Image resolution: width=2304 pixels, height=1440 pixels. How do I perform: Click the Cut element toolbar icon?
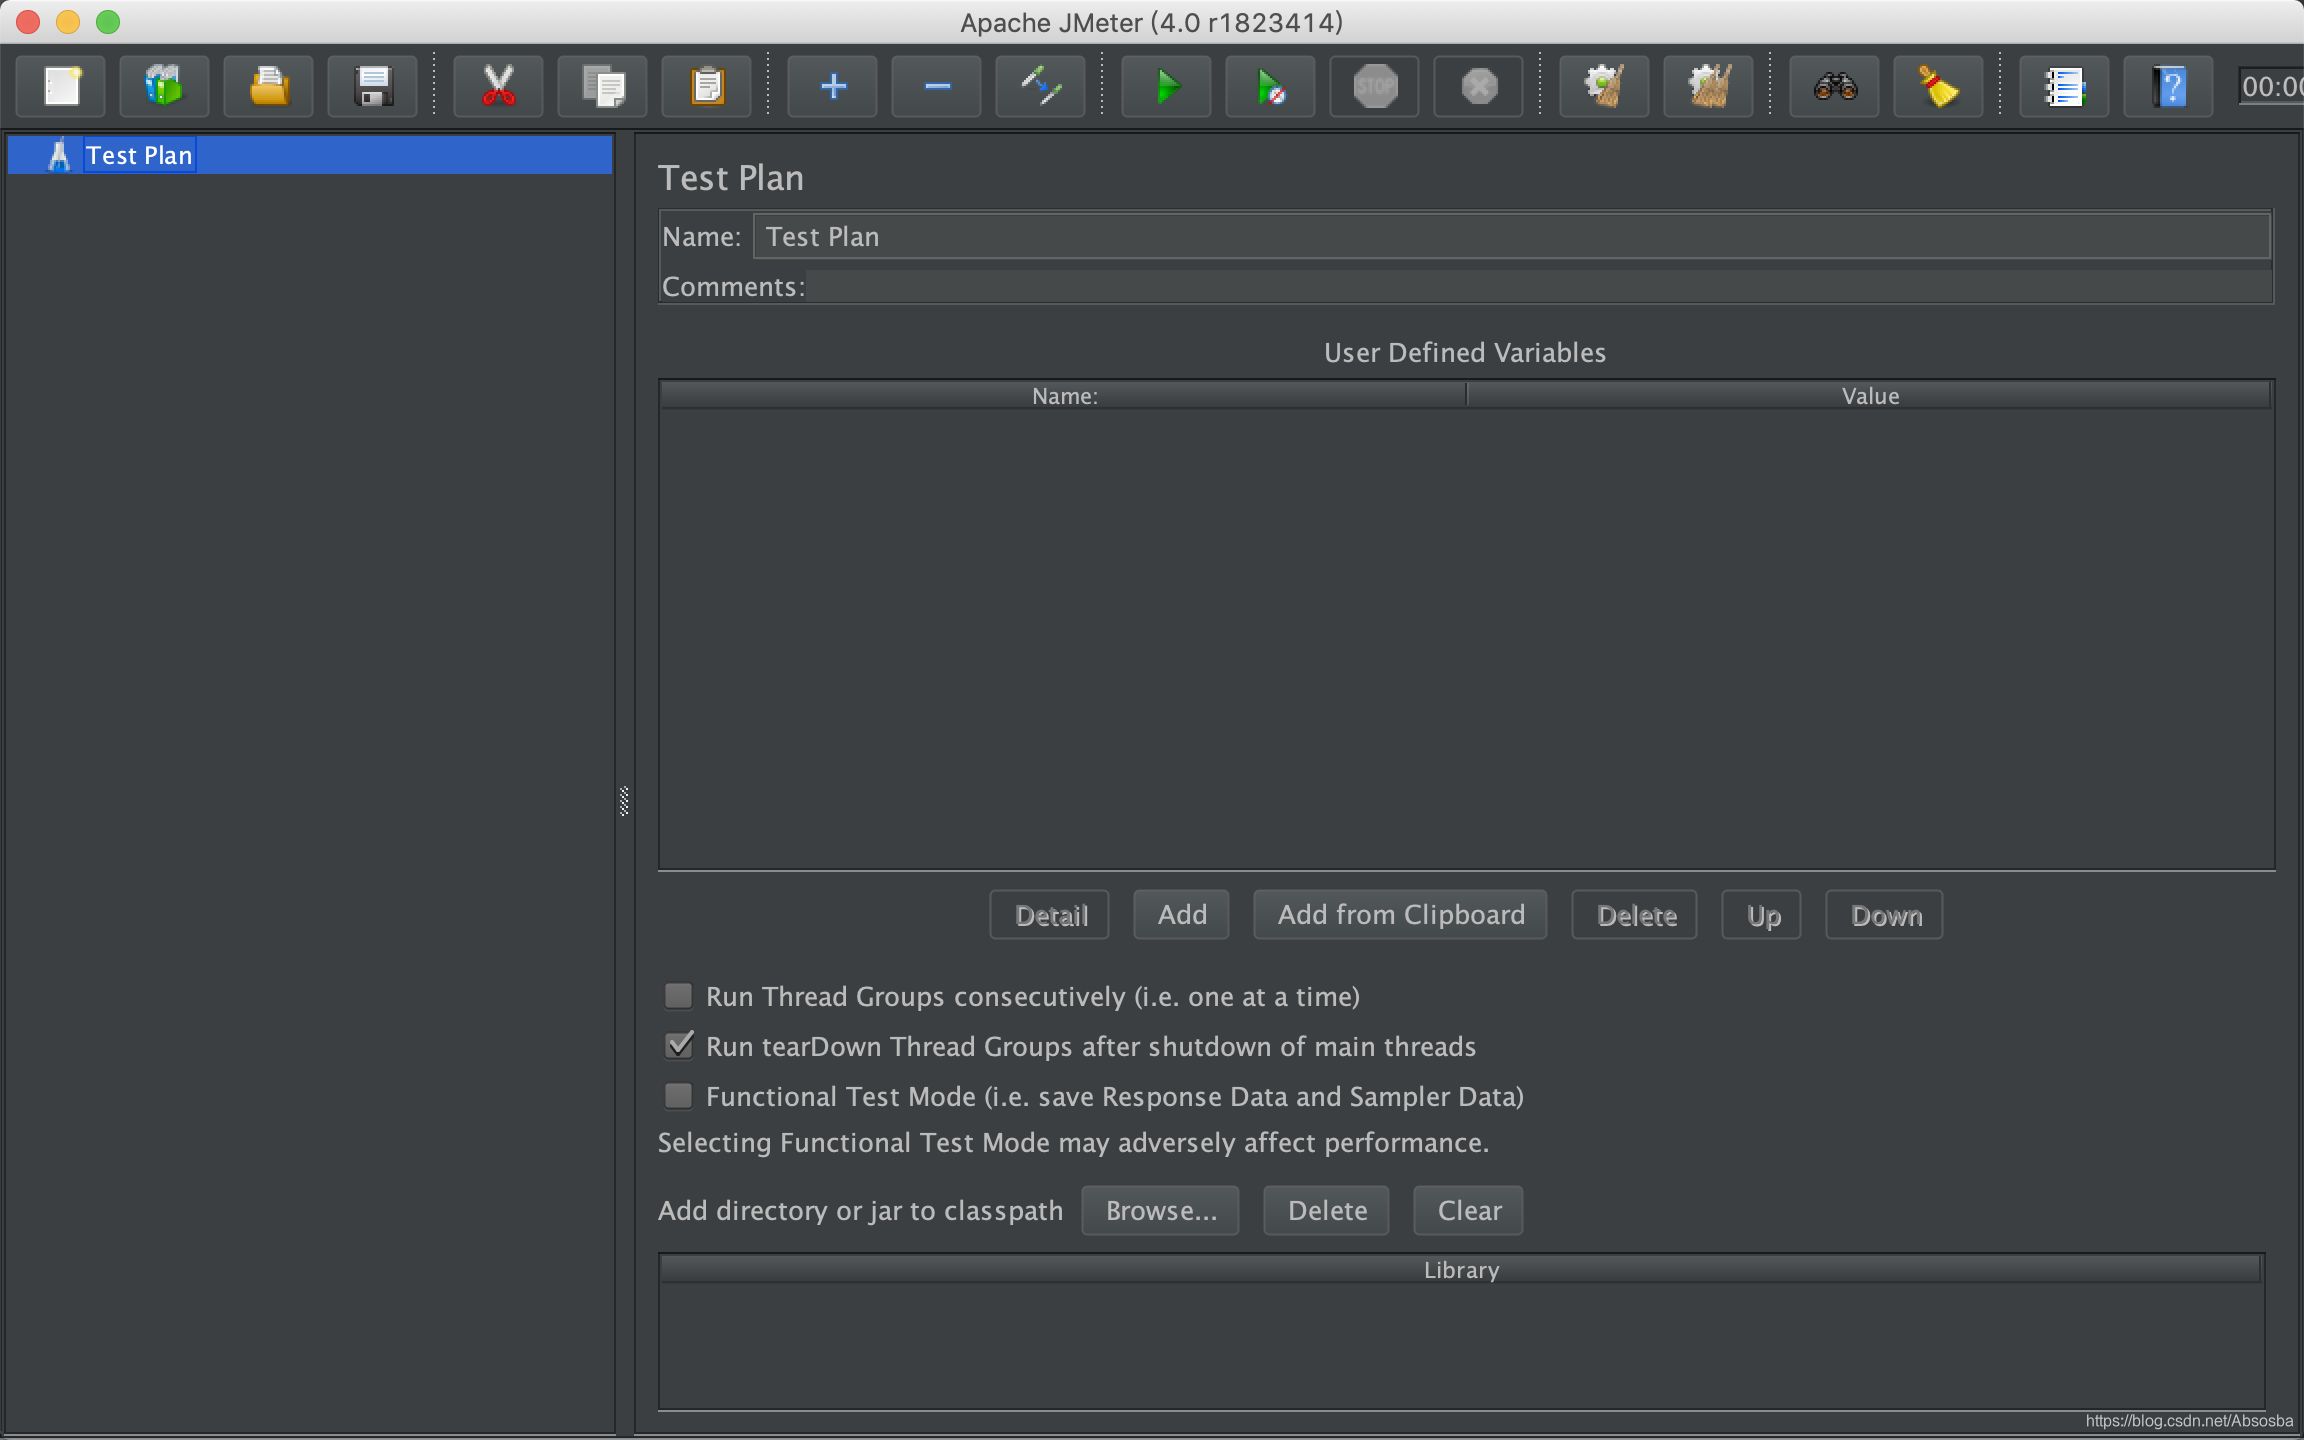point(501,85)
